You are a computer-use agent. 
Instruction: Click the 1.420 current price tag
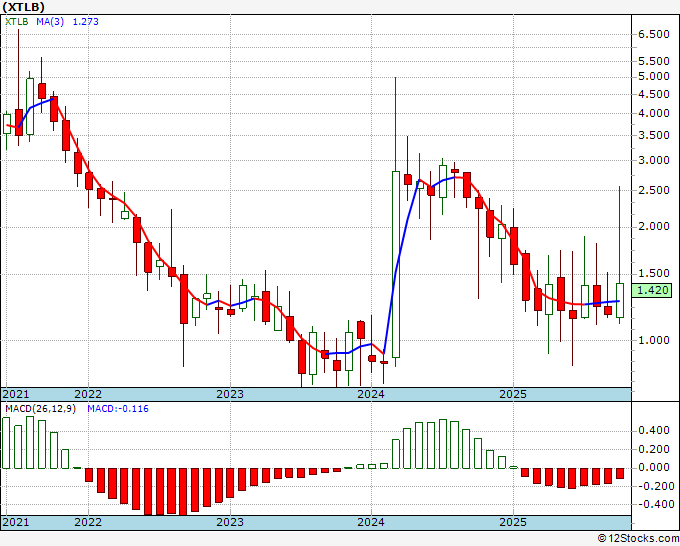pos(652,291)
